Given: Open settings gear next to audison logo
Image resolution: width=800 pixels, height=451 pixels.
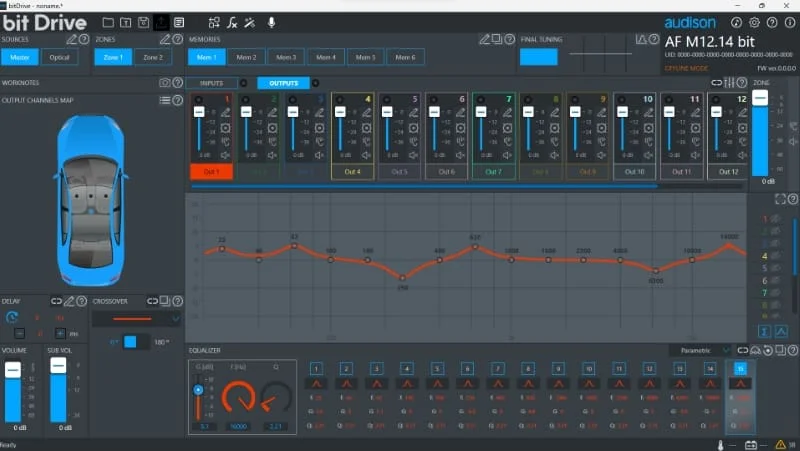Looking at the screenshot, I should click(x=754, y=22).
